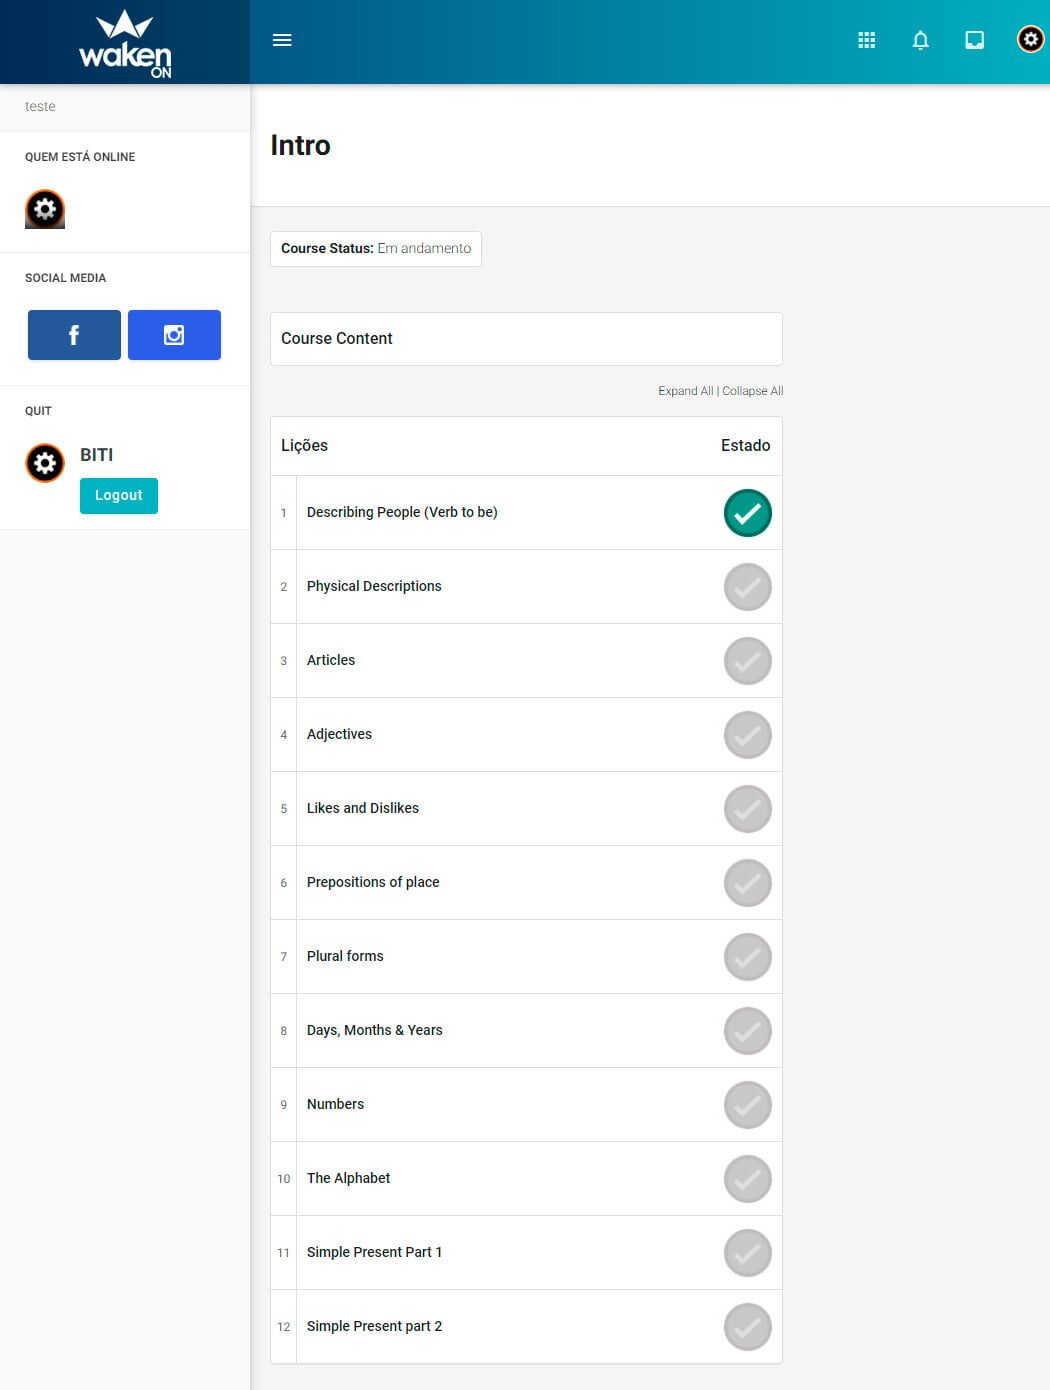Open the apps grid icon

[867, 40]
